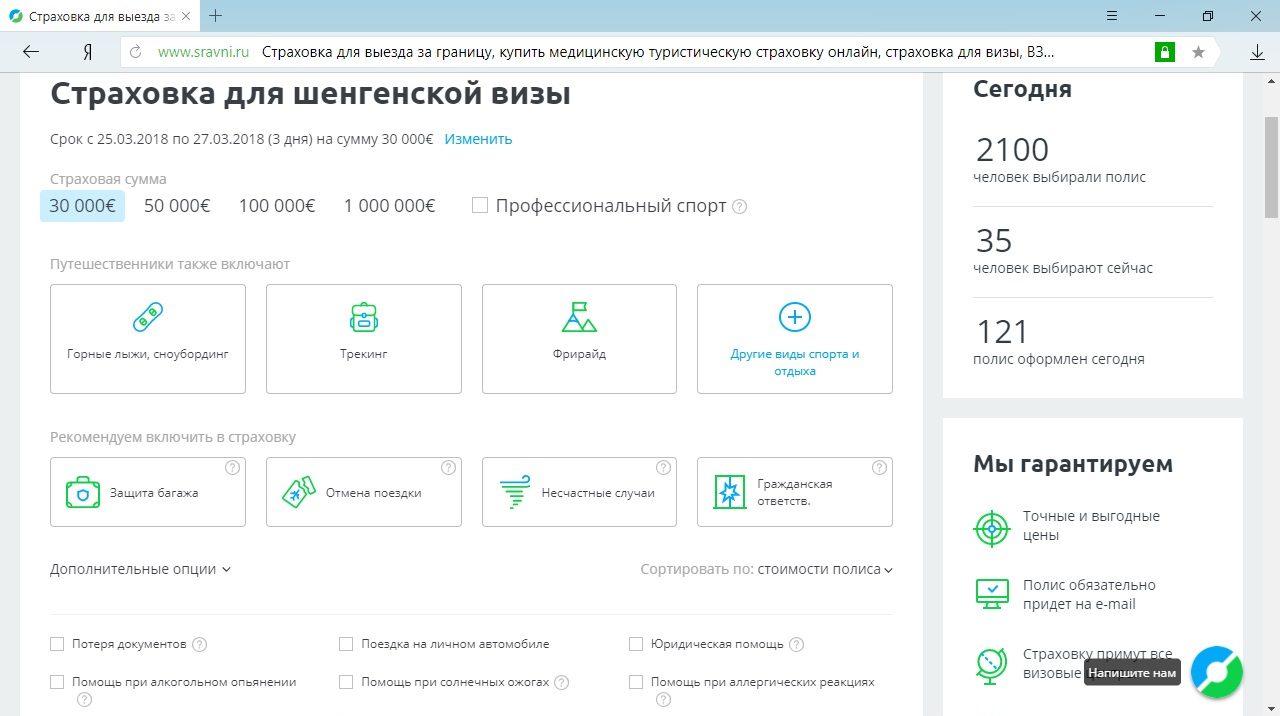
Task: Open the chat widget Напишите нам
Action: coord(1217,672)
